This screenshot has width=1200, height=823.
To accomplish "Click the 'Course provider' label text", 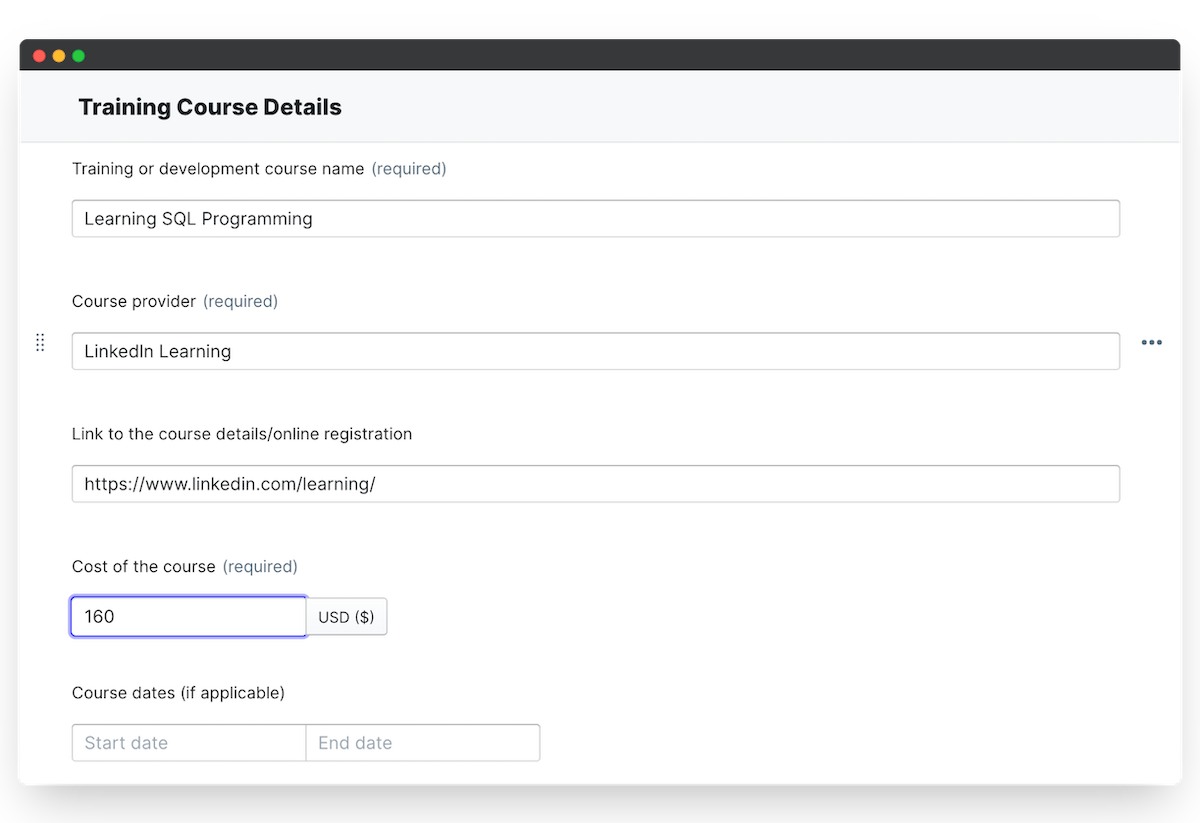I will pos(134,301).
